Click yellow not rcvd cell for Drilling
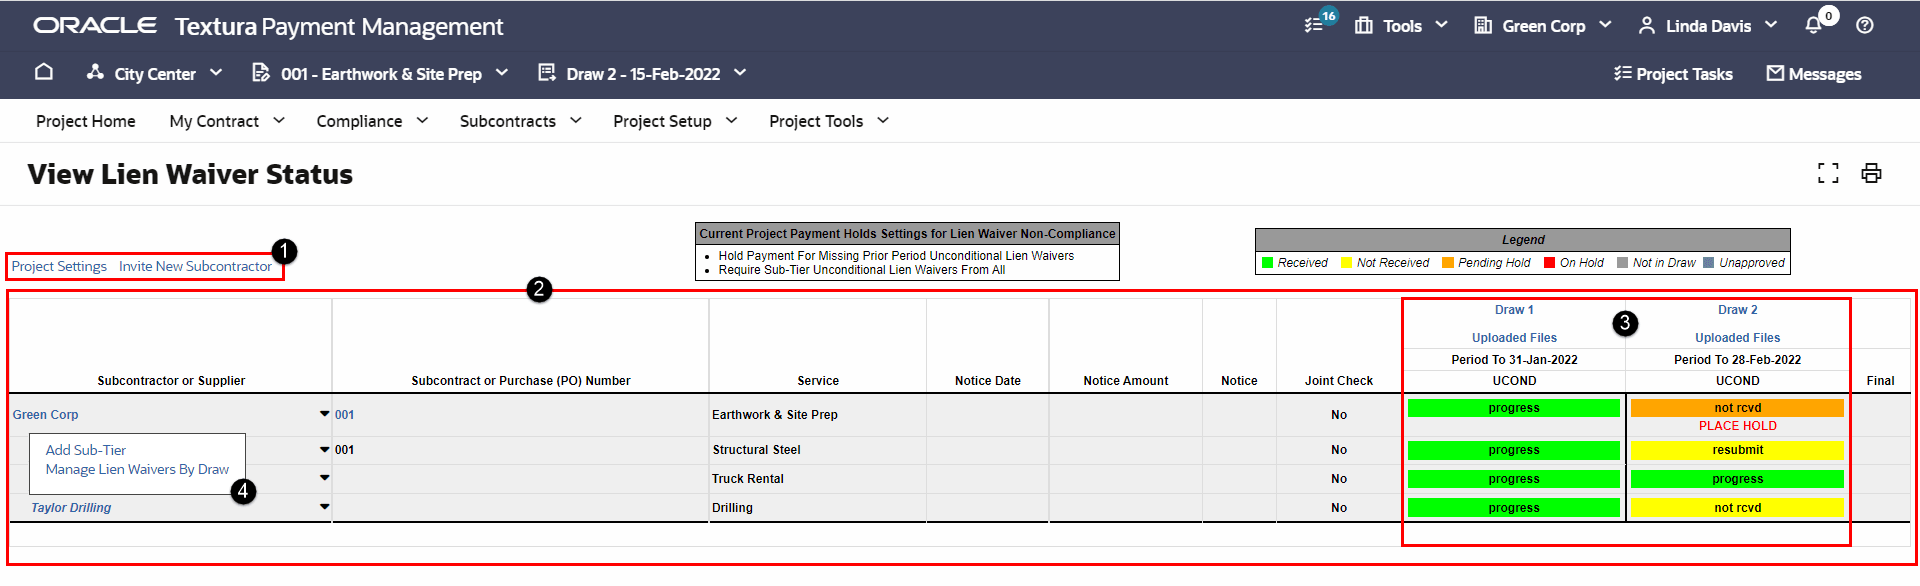The width and height of the screenshot is (1920, 586). tap(1738, 508)
